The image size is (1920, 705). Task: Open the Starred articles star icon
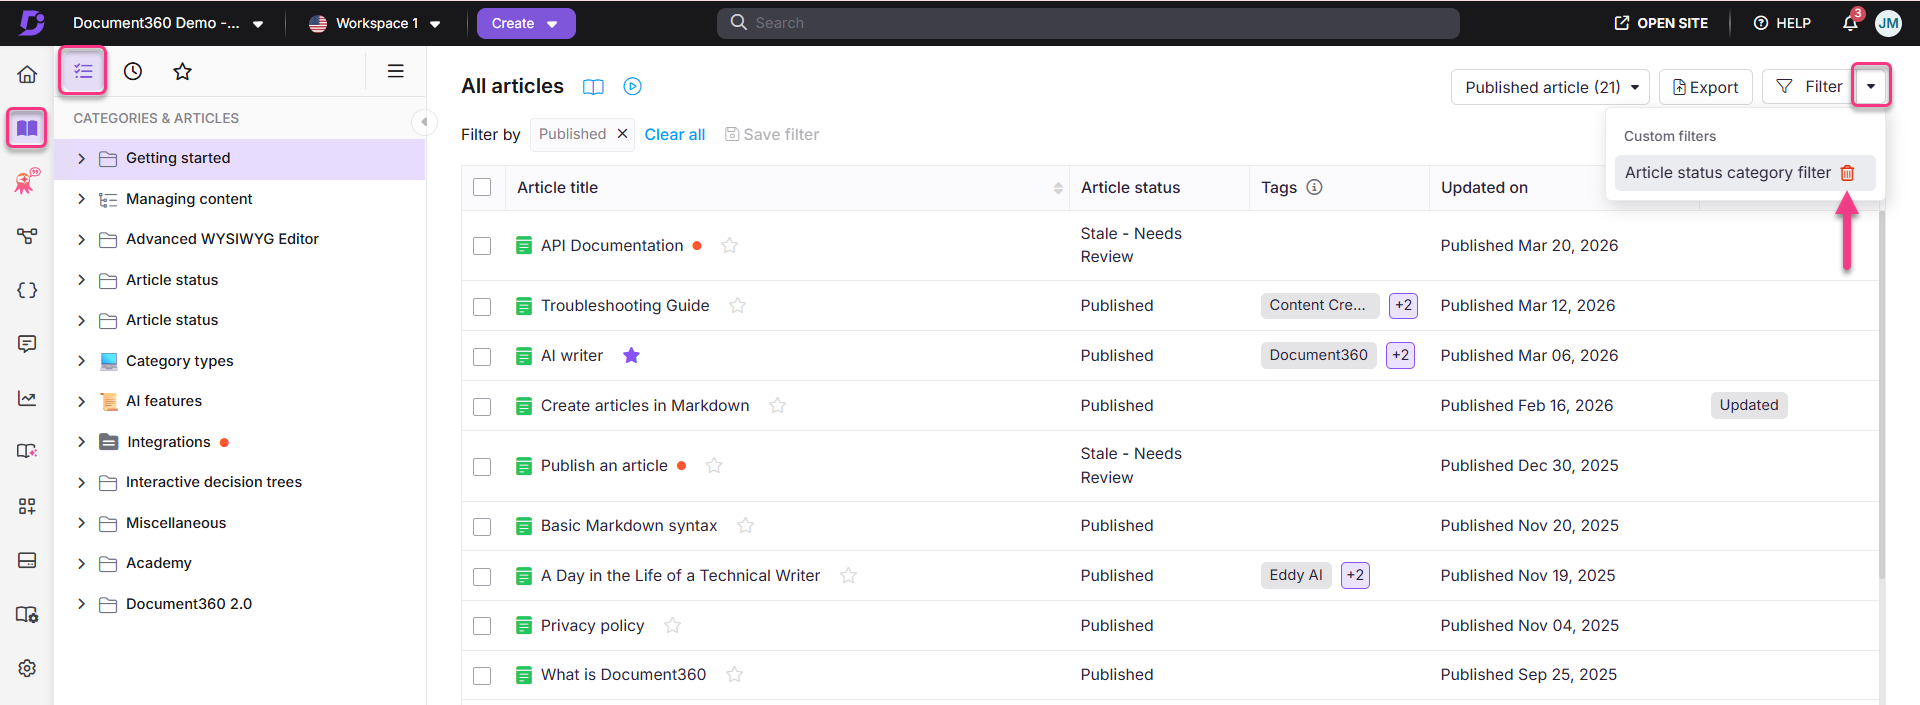tap(182, 71)
